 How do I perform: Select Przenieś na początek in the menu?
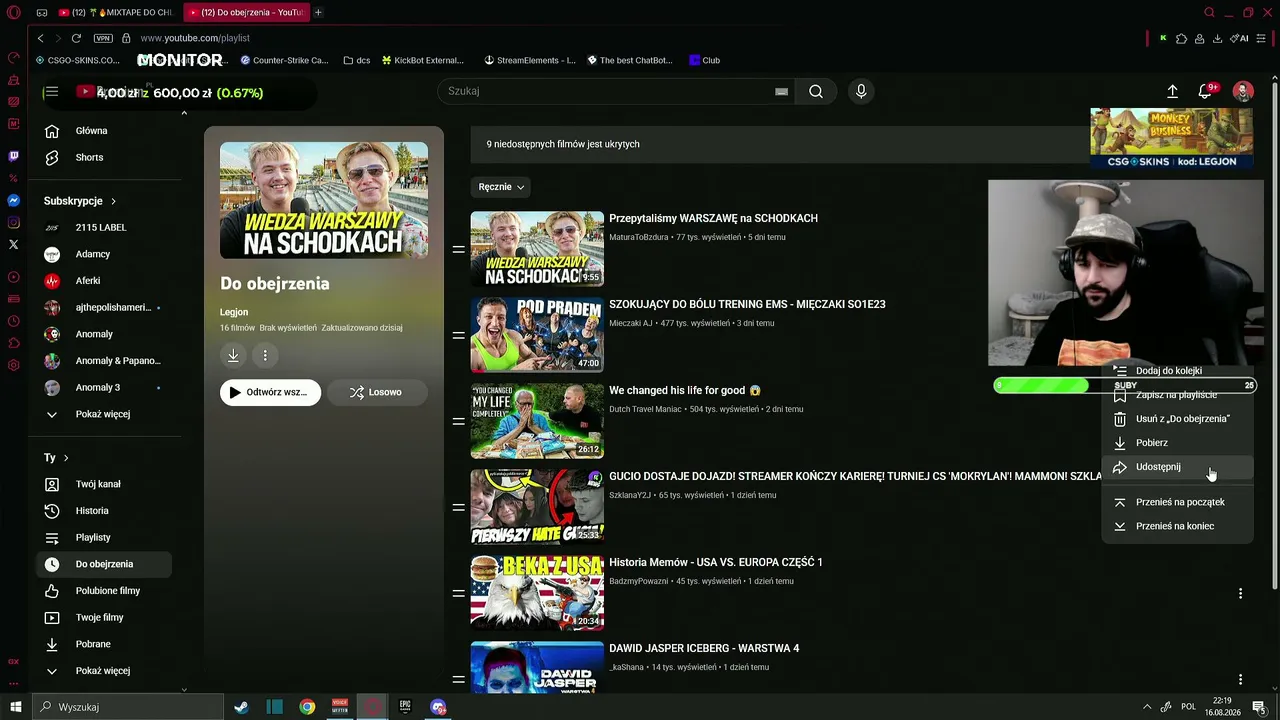1177,502
